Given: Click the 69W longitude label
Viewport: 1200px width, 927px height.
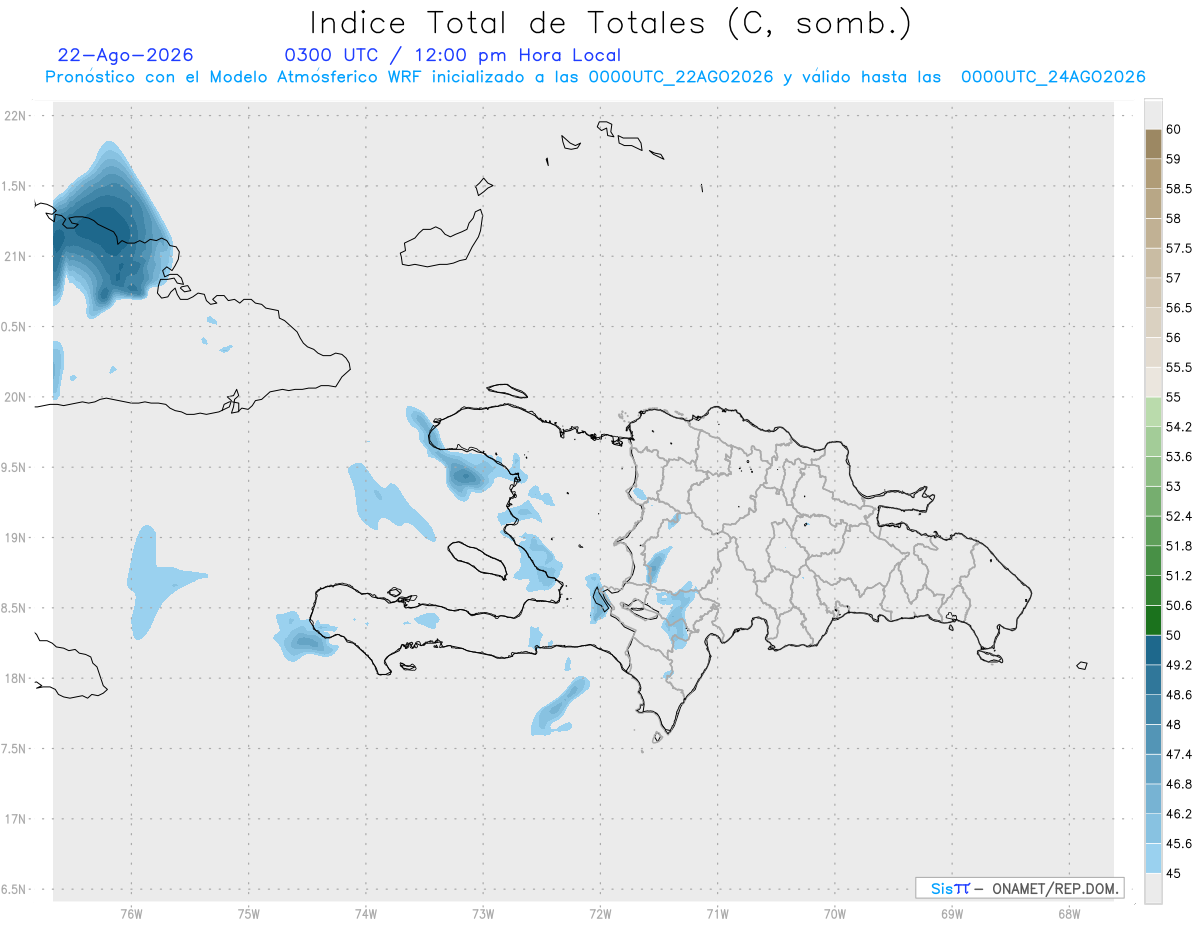Looking at the screenshot, I should coord(952,913).
